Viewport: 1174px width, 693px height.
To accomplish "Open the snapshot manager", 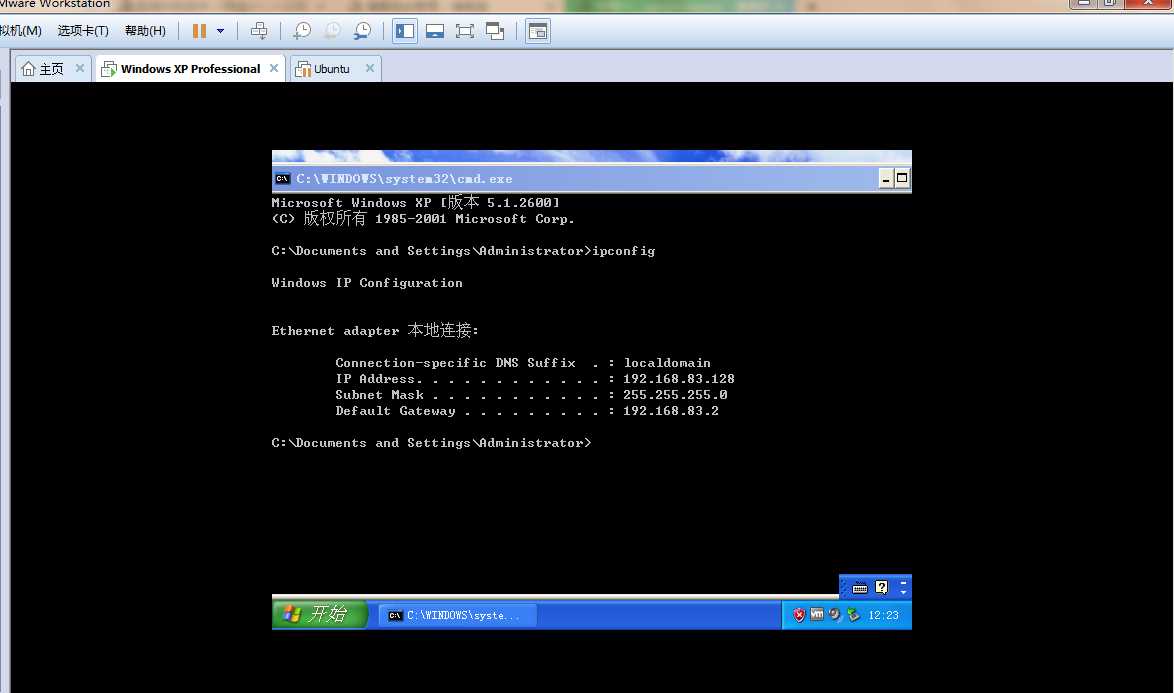I will [362, 31].
